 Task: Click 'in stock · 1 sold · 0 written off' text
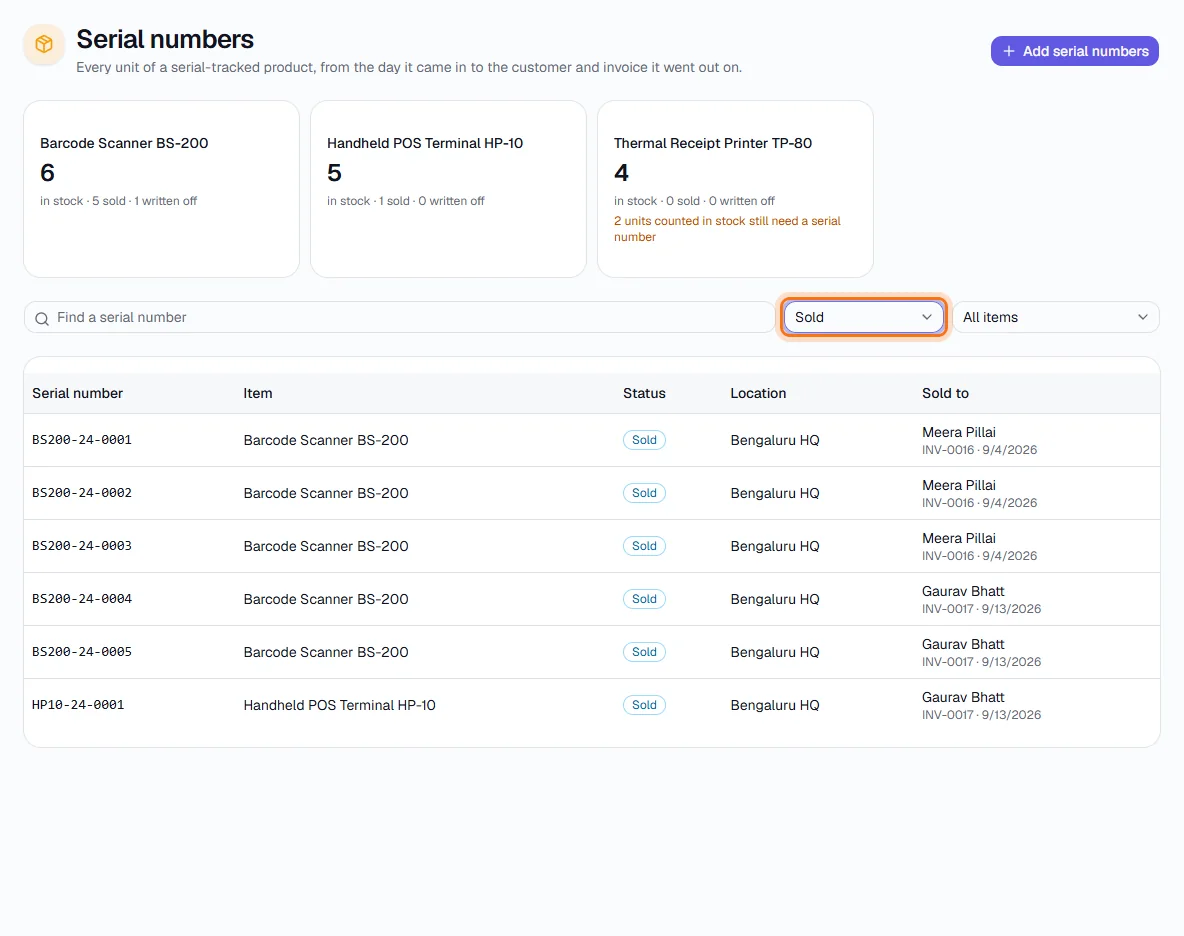405,201
